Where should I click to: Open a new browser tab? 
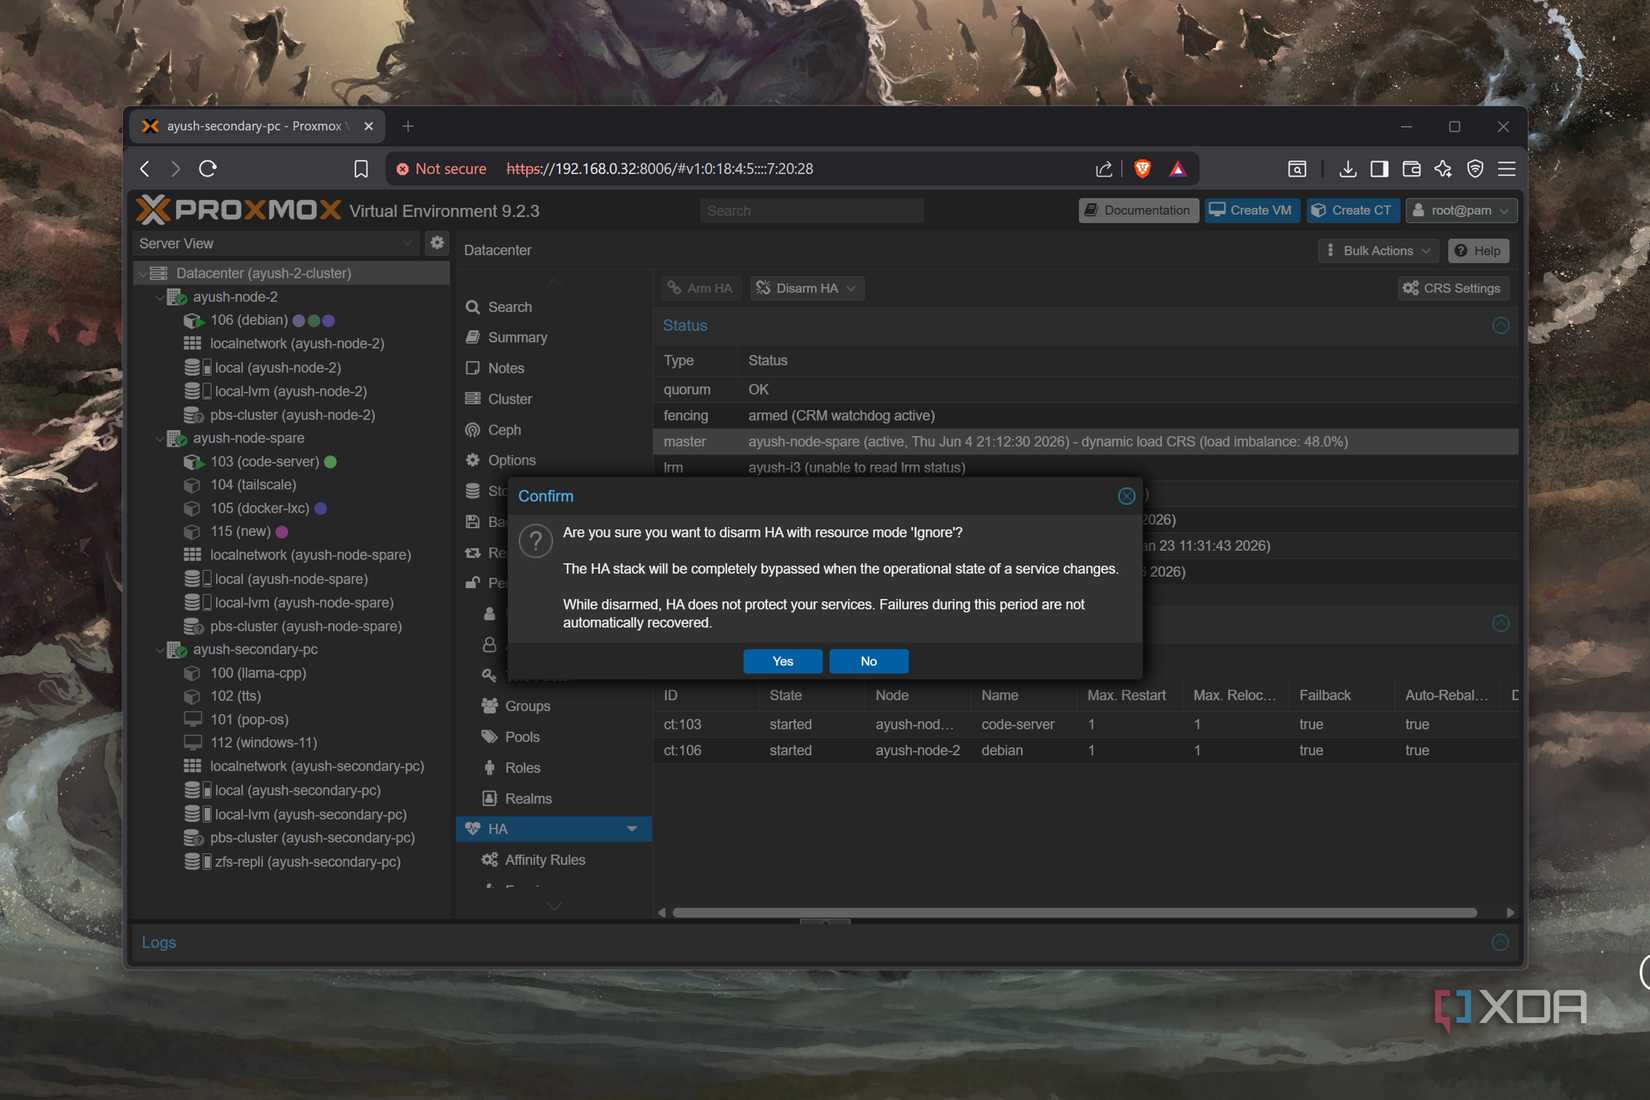(x=408, y=126)
